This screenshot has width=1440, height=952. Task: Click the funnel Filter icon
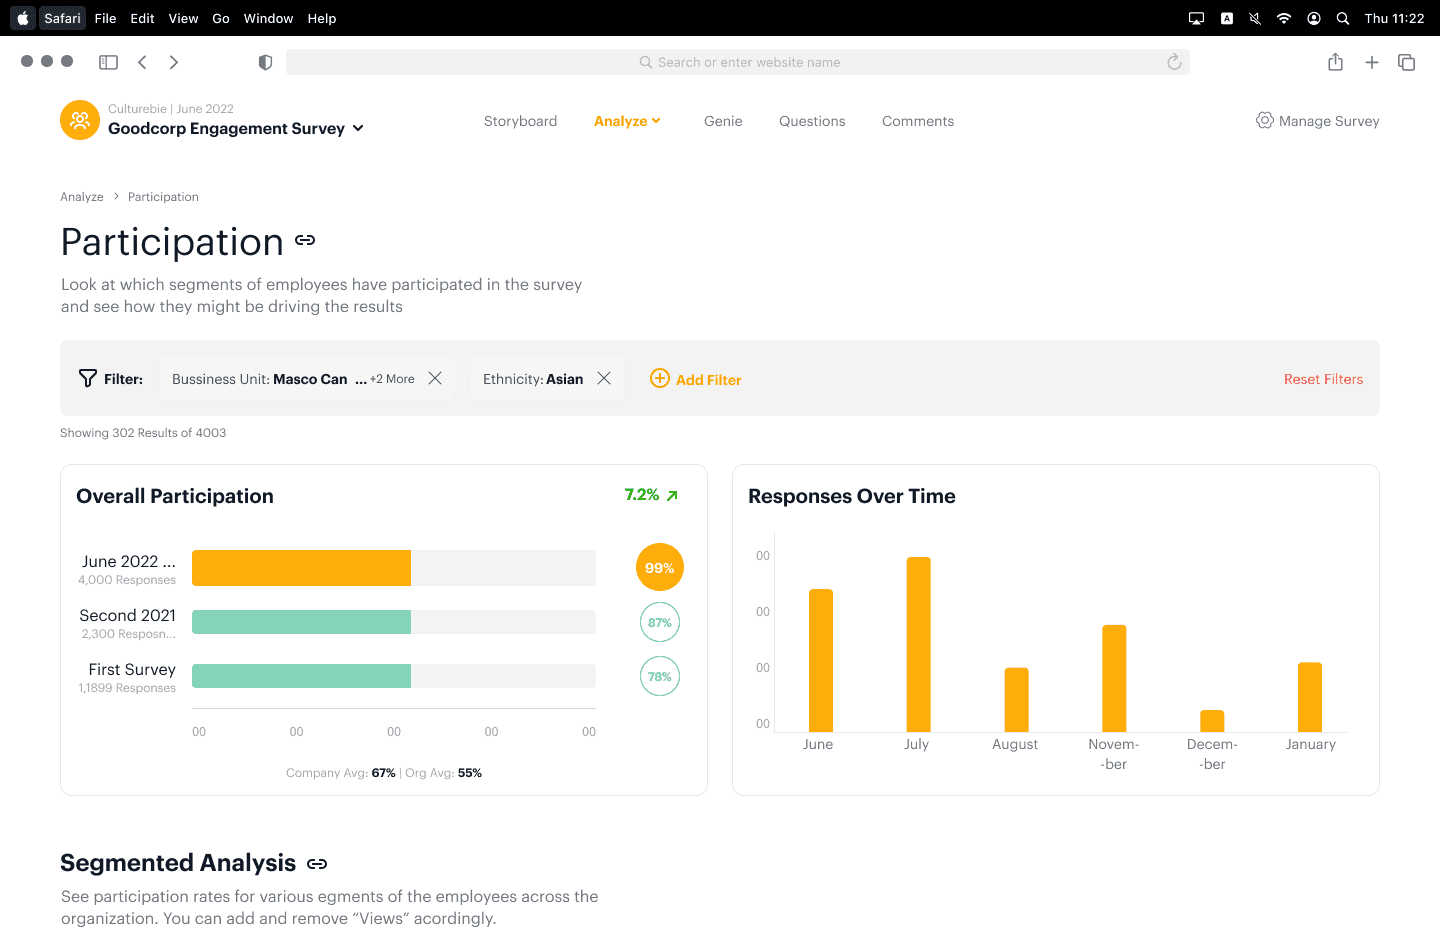pos(88,379)
